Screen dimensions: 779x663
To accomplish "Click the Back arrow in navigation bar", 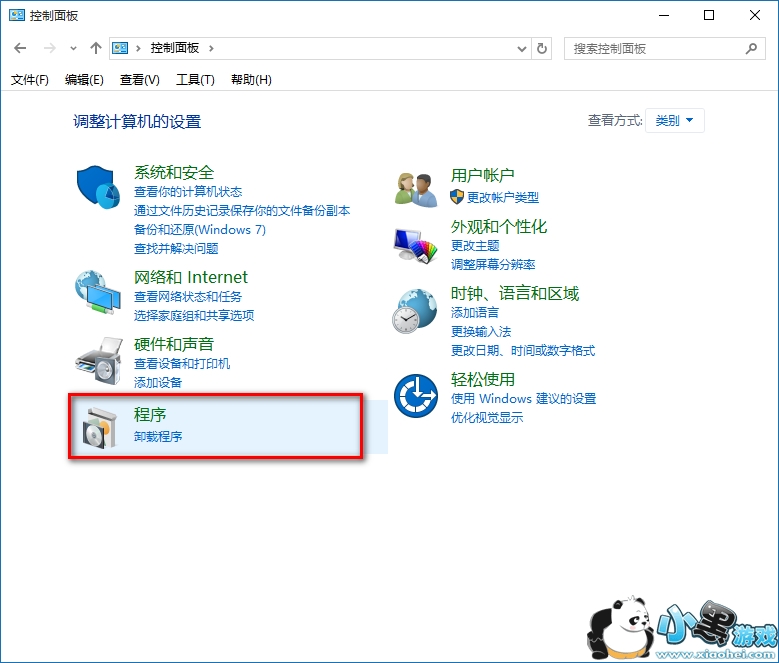I will 20,48.
